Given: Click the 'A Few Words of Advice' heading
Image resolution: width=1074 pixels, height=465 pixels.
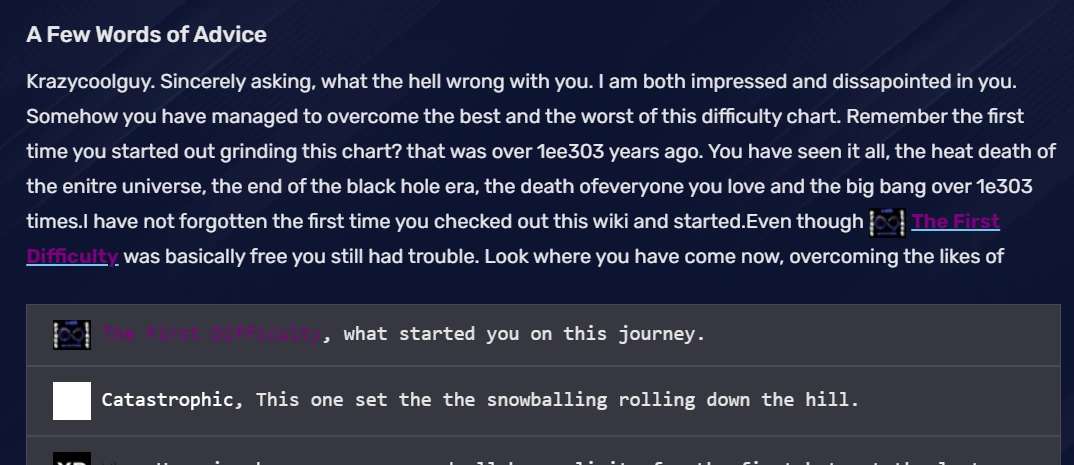Looking at the screenshot, I should point(146,35).
